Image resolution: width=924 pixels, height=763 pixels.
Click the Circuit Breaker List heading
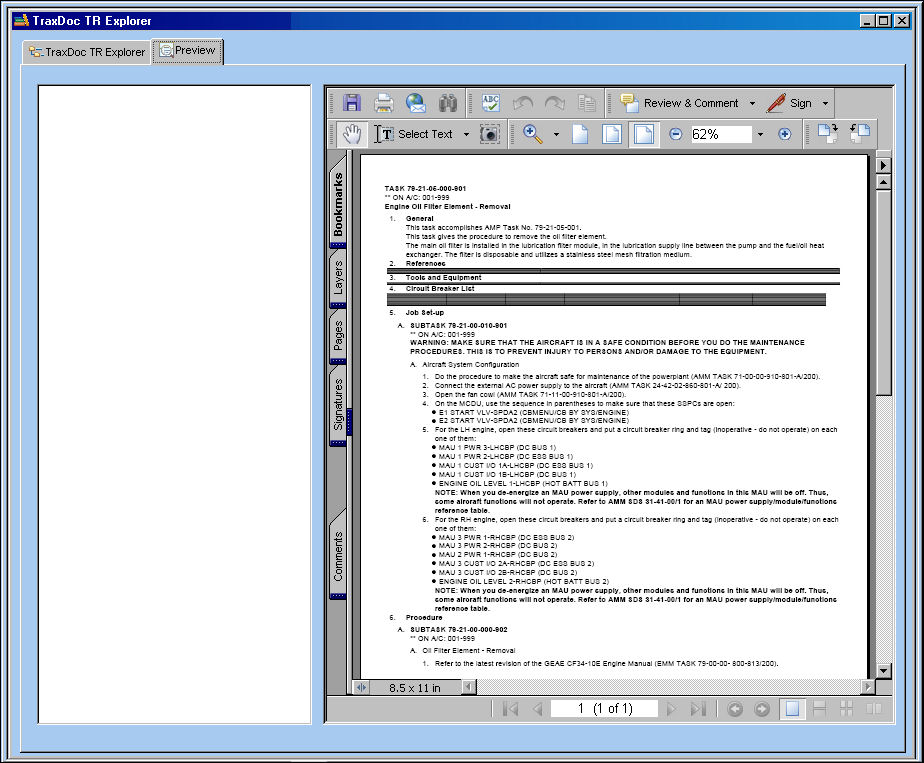click(x=440, y=289)
